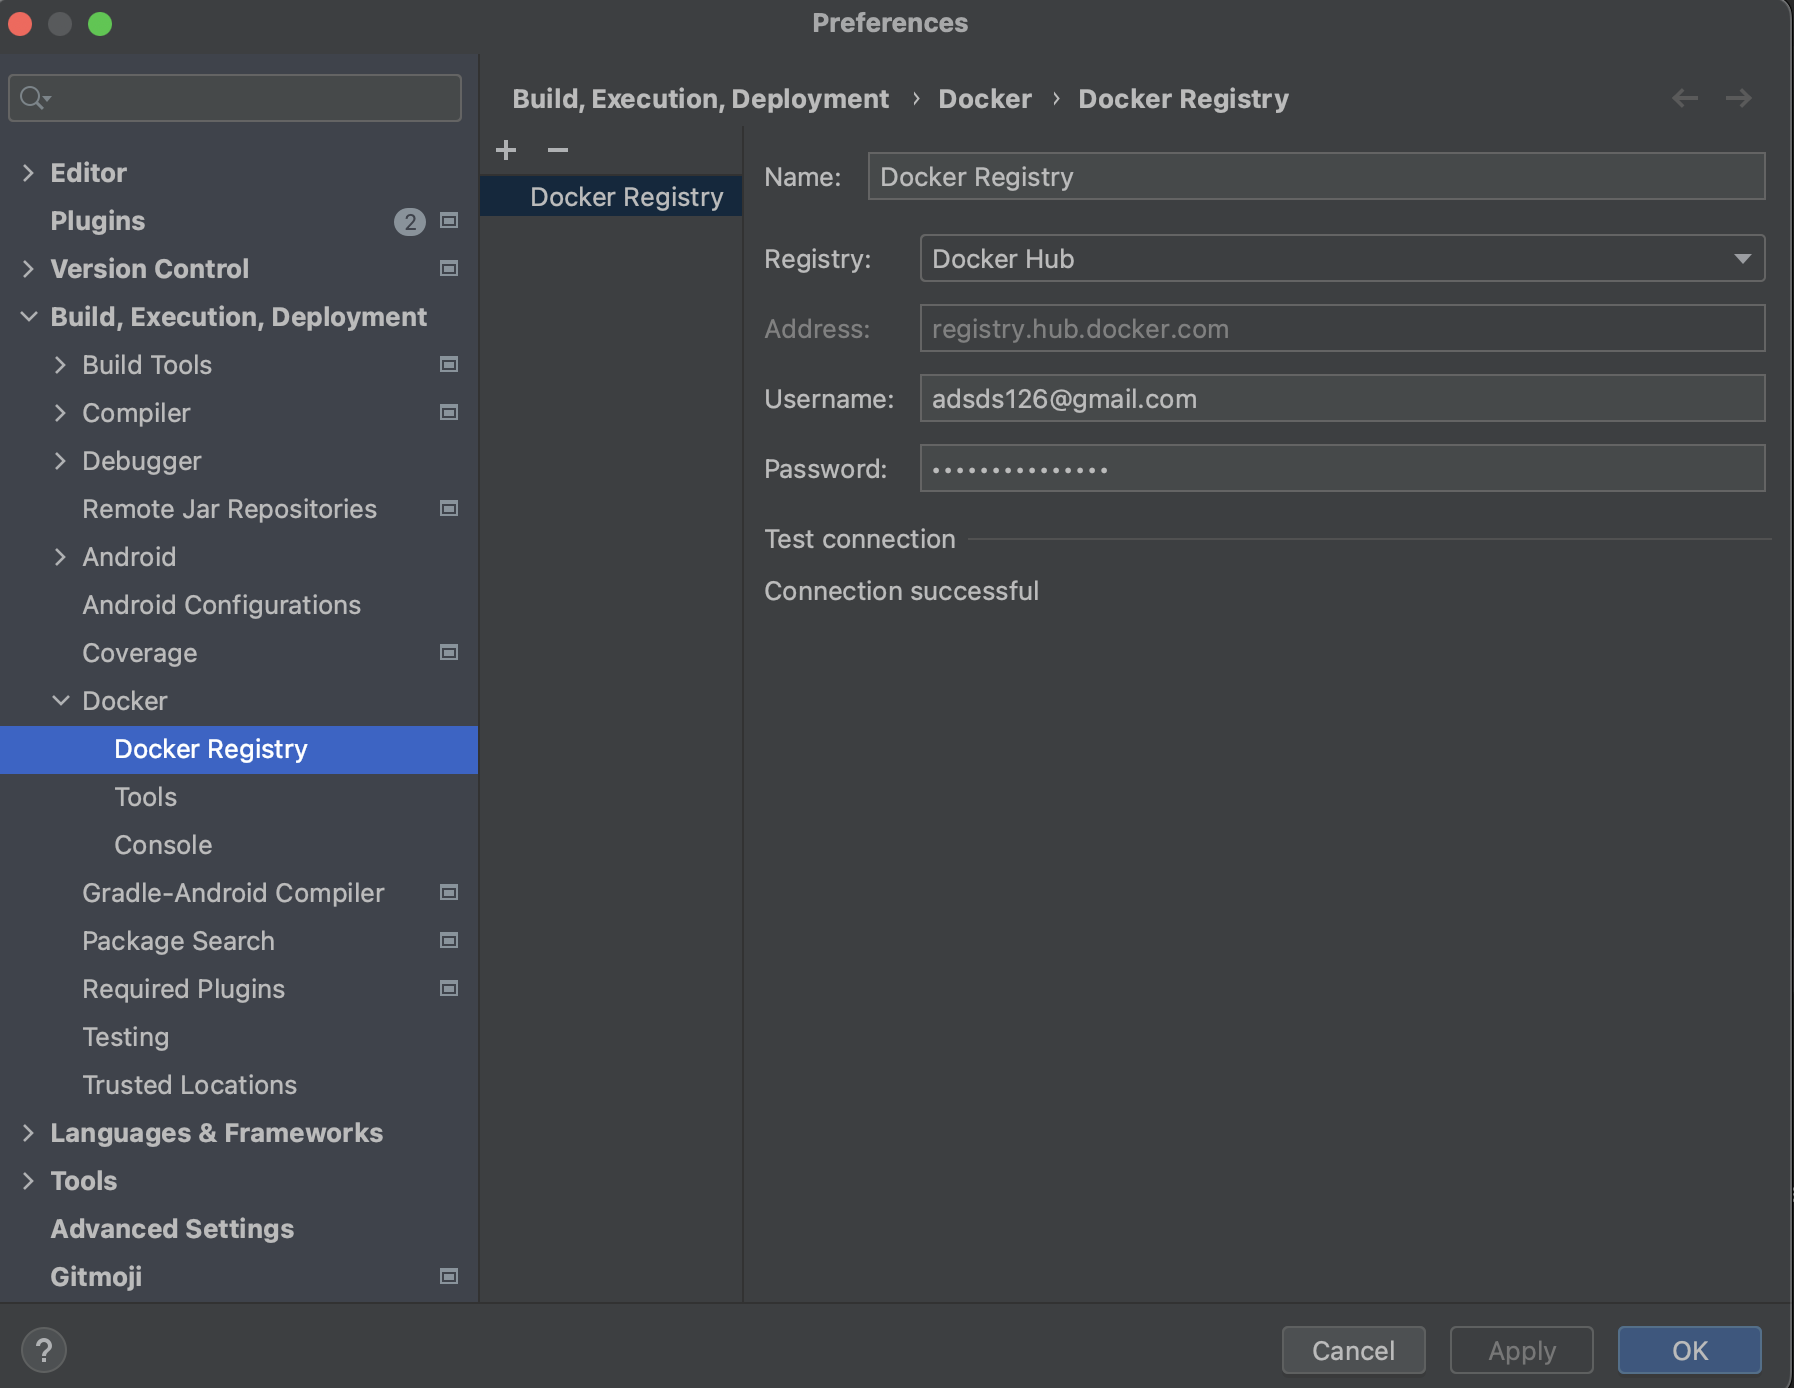Click the registry Name field
1794x1388 pixels.
coord(1316,177)
